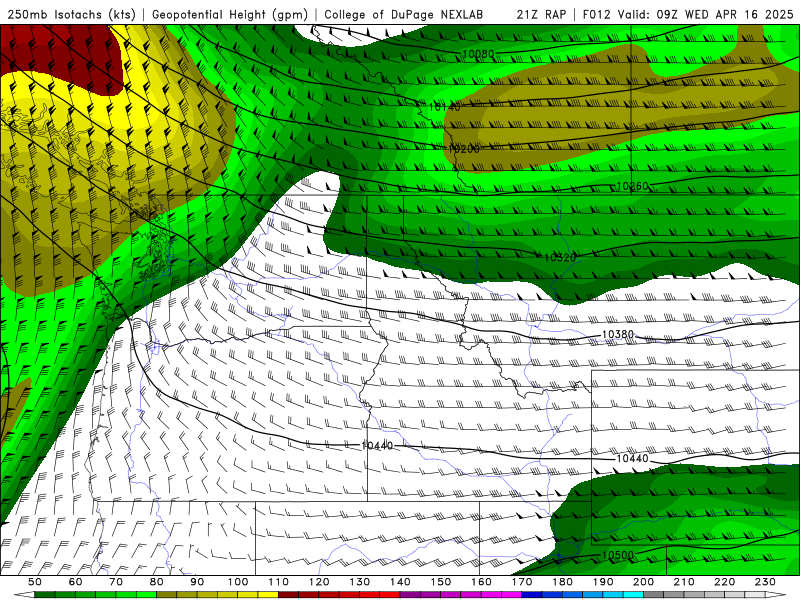This screenshot has width=800, height=600.
Task: Click the 50 value on the color scale
Action: click(35, 582)
